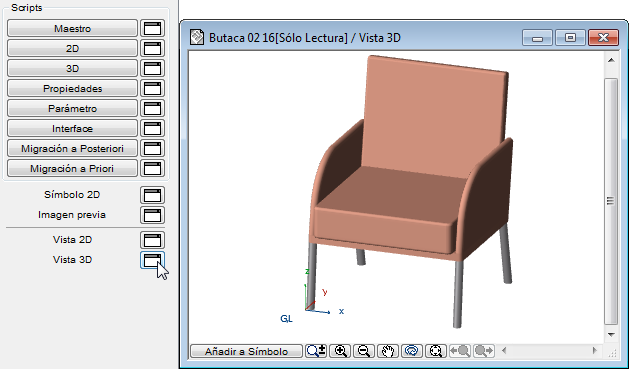Click the Símbolo 2D label

click(72, 195)
